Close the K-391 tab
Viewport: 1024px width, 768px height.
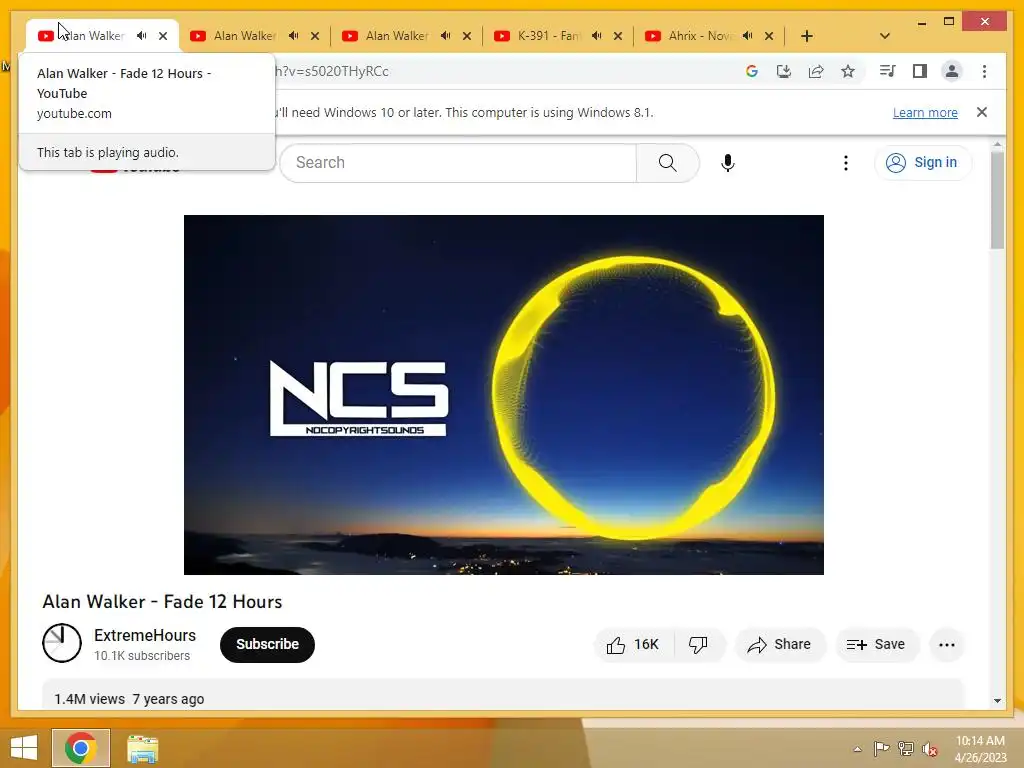point(618,36)
